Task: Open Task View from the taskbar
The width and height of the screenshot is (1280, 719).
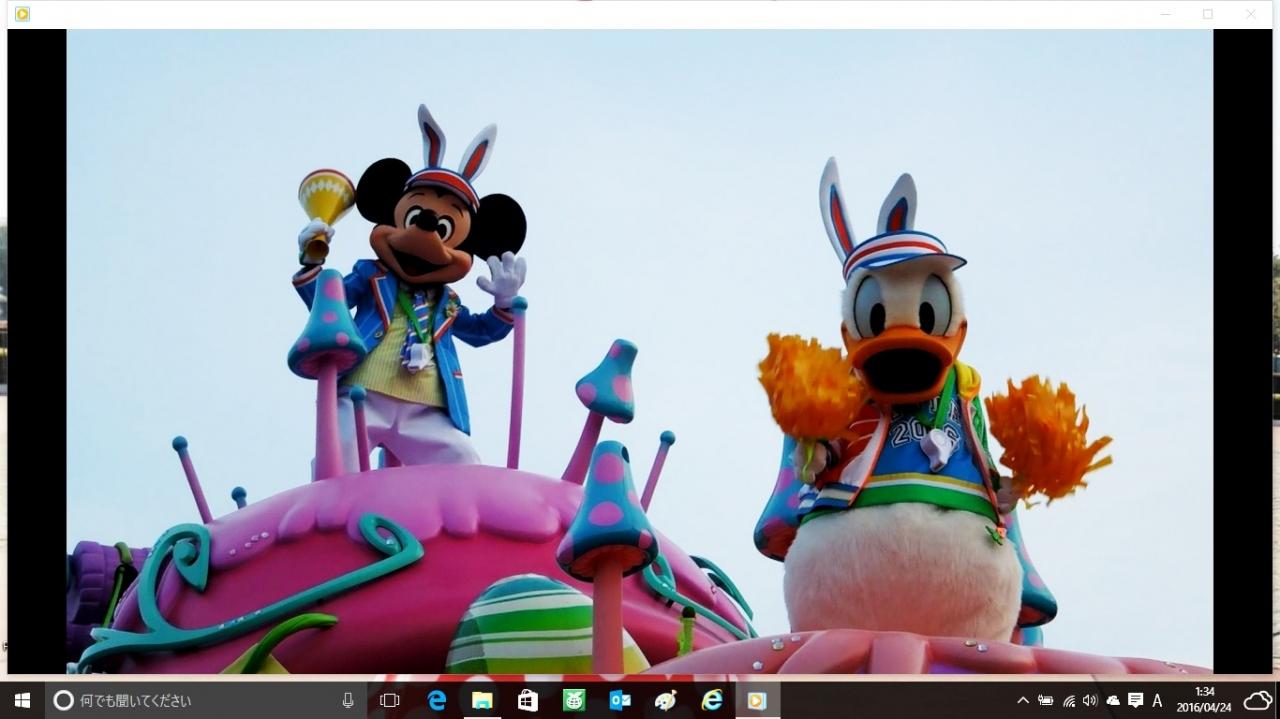Action: tap(390, 701)
